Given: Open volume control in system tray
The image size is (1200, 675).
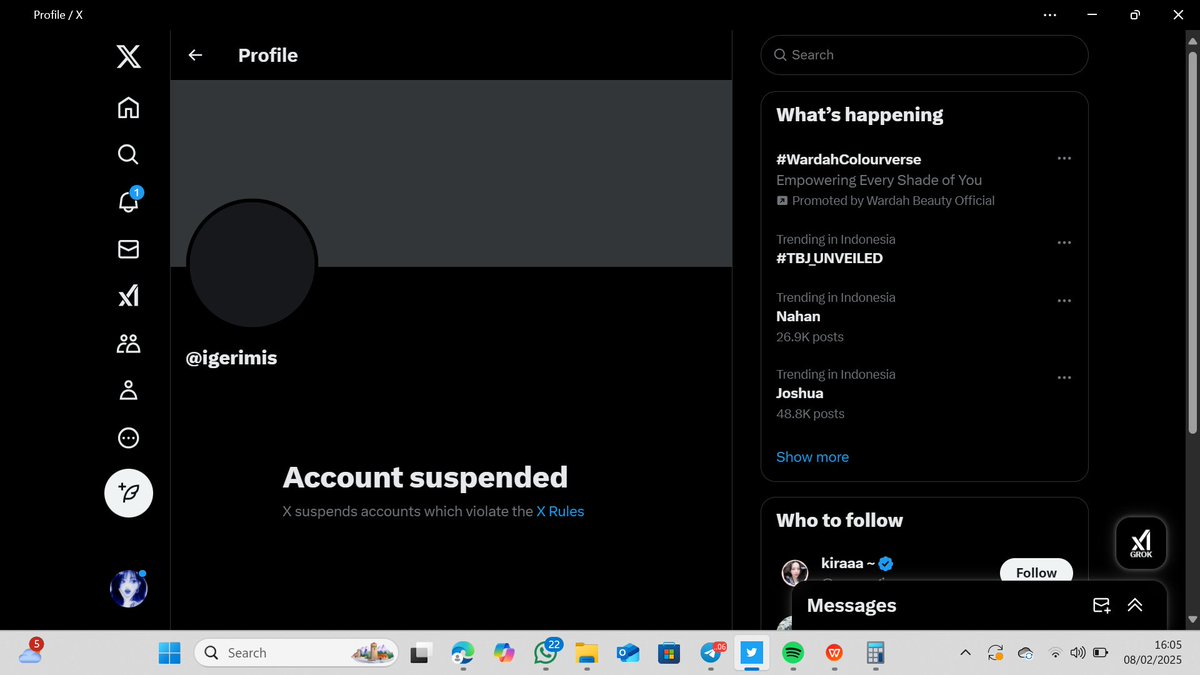Looking at the screenshot, I should tap(1077, 653).
